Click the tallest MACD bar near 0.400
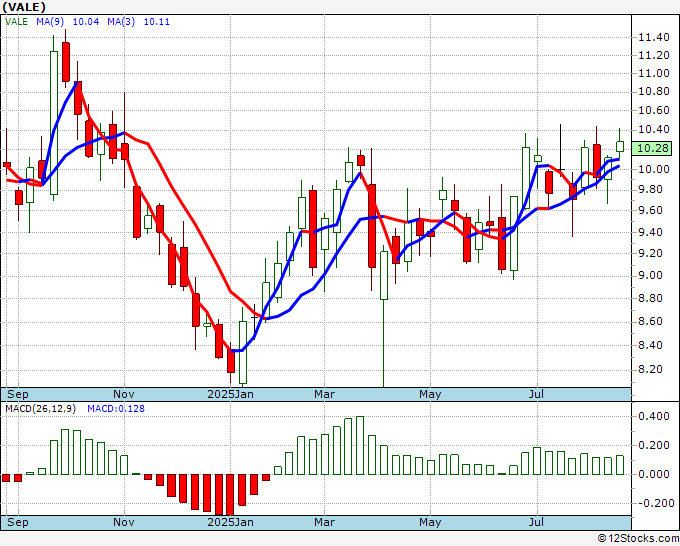The height and width of the screenshot is (546, 680). click(360, 445)
